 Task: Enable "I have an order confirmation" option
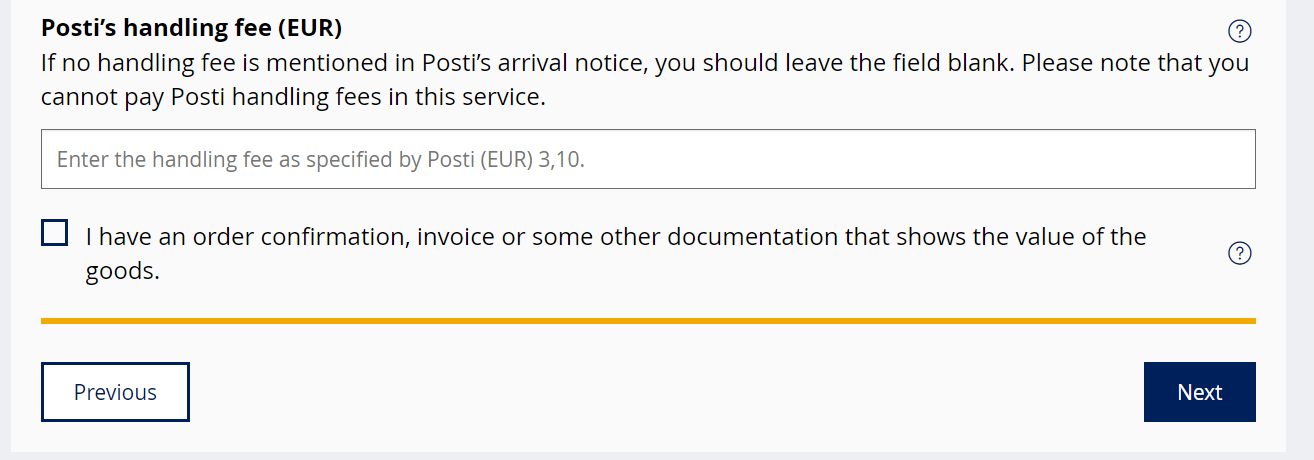[55, 233]
